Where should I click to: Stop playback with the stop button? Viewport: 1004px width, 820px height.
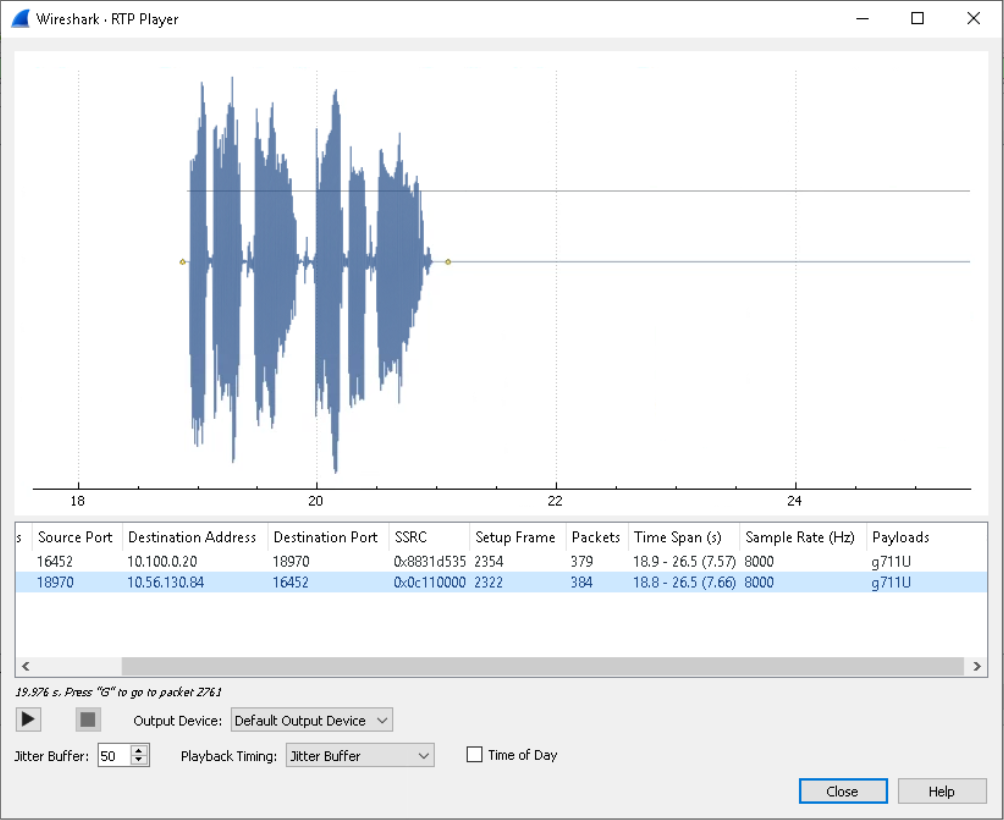(x=88, y=720)
